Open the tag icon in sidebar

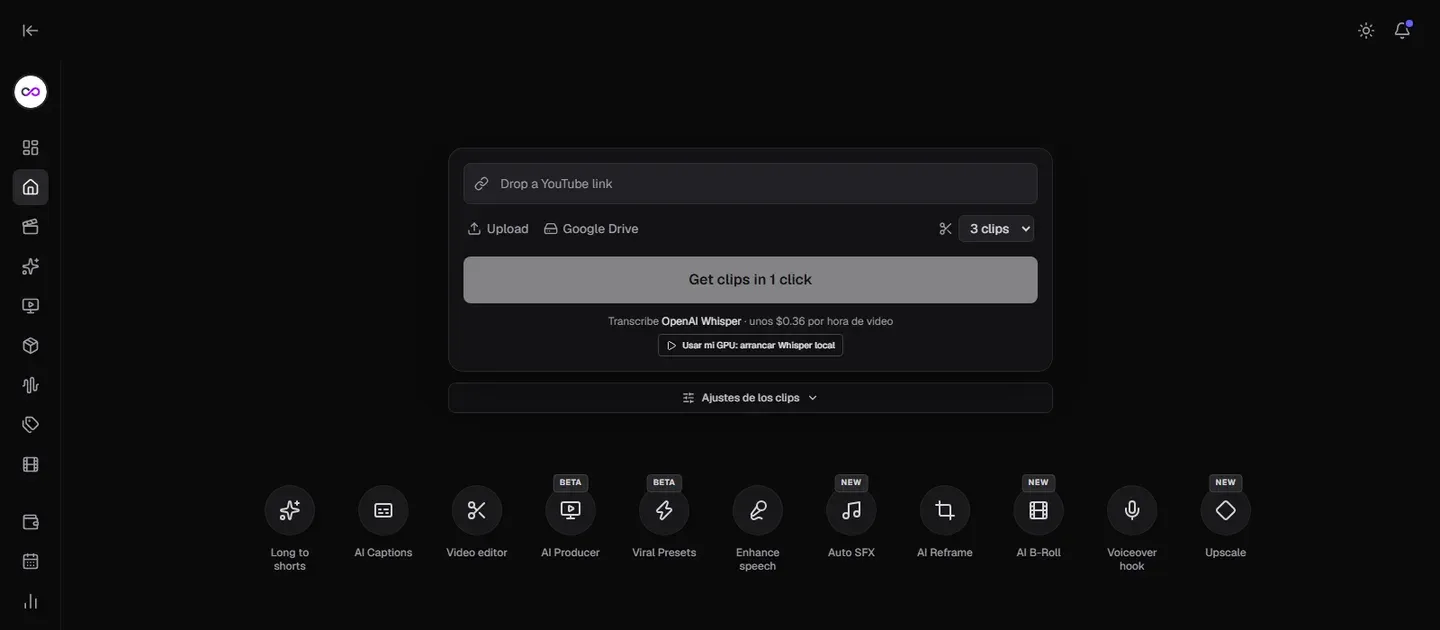point(30,425)
